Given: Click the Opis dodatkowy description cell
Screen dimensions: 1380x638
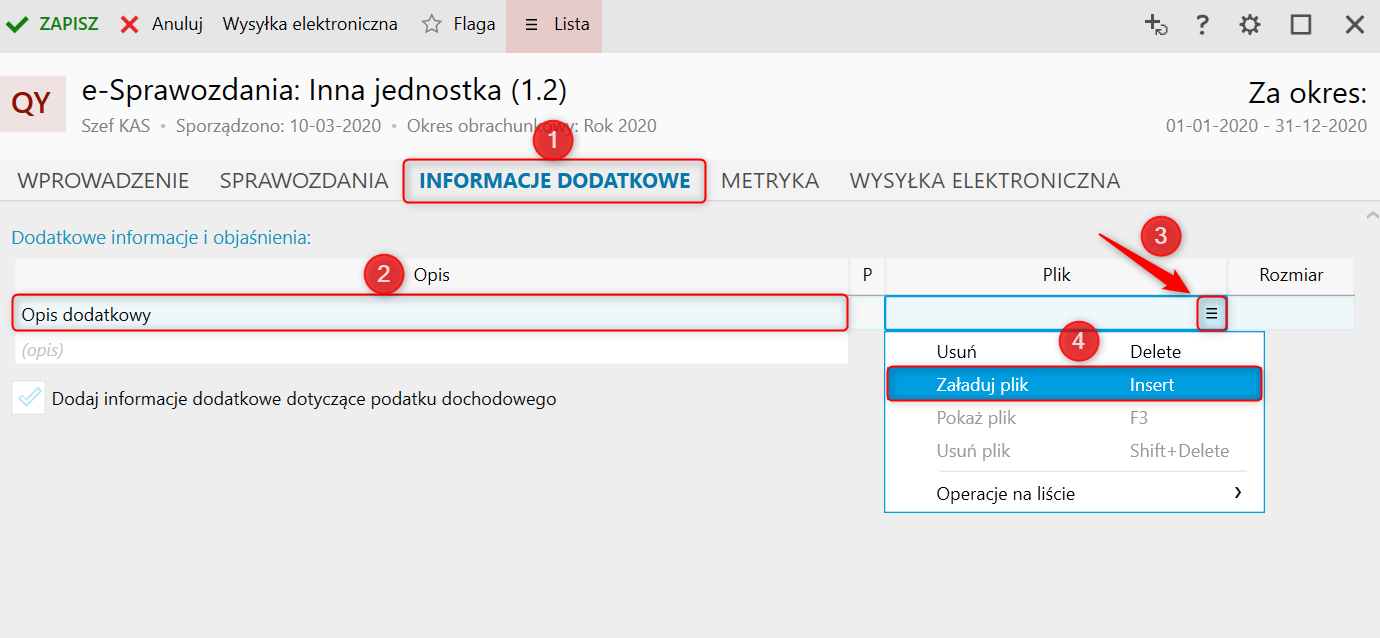Looking at the screenshot, I should 430,314.
